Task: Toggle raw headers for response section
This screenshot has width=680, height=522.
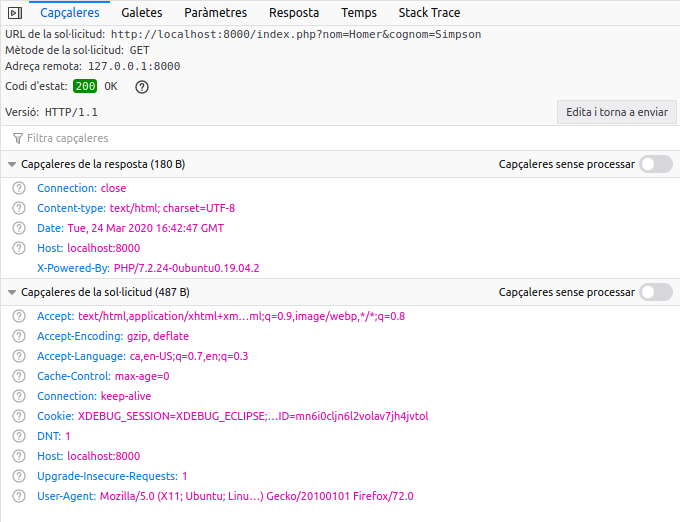Action: point(656,164)
